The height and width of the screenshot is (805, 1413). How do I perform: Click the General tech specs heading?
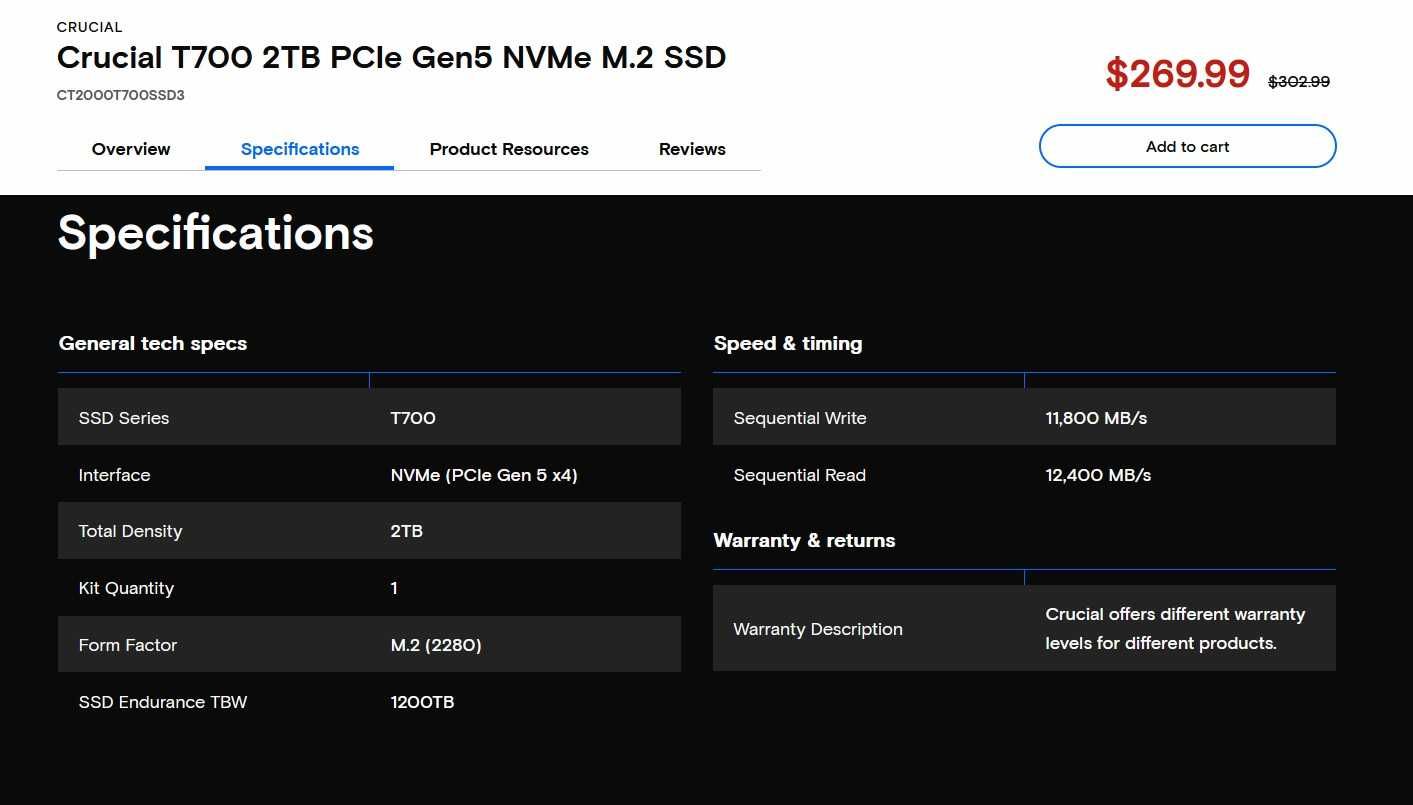point(153,343)
